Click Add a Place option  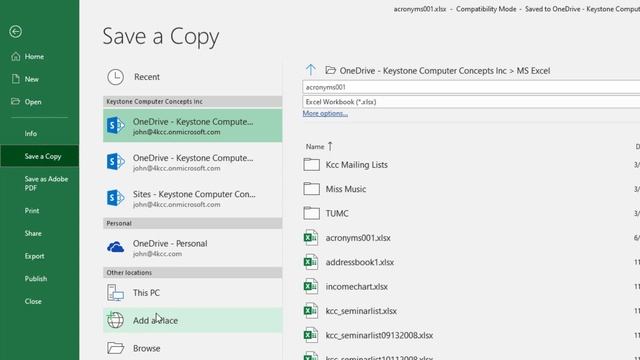pos(192,320)
